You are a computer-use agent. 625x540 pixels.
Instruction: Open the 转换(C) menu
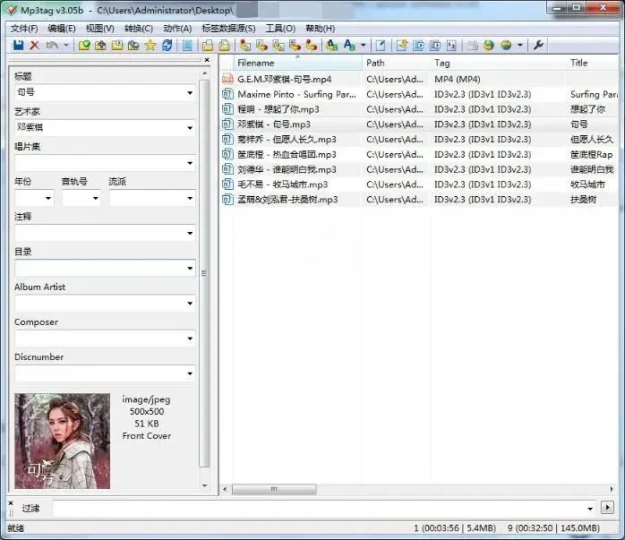[138, 28]
